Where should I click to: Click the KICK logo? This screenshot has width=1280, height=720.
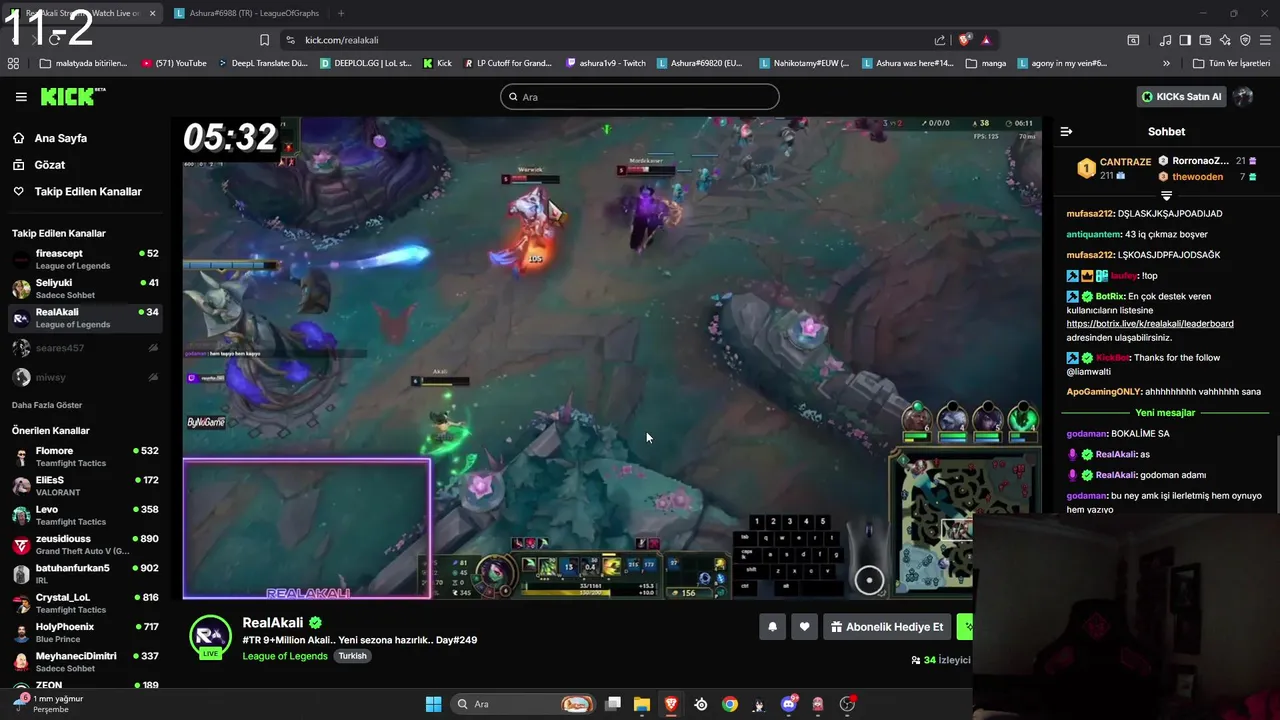pyautogui.click(x=72, y=97)
